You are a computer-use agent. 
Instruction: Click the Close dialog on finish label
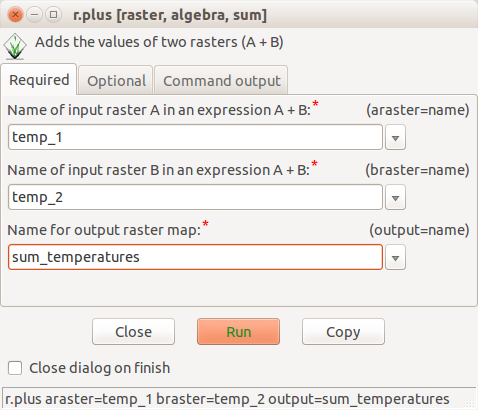(x=100, y=368)
